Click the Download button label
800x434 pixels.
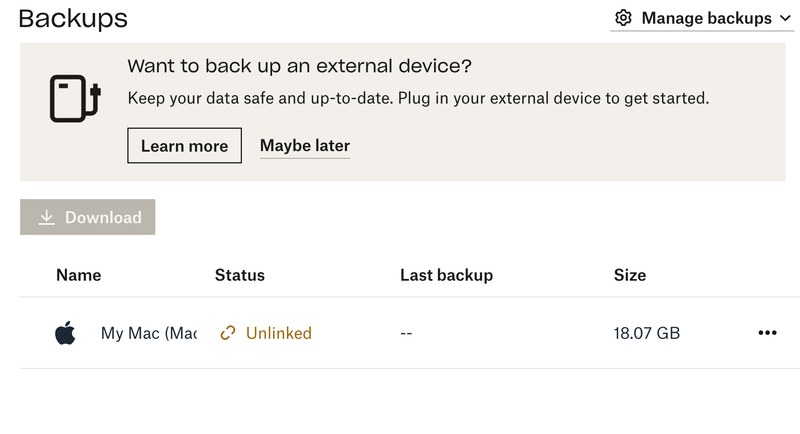[x=103, y=217]
